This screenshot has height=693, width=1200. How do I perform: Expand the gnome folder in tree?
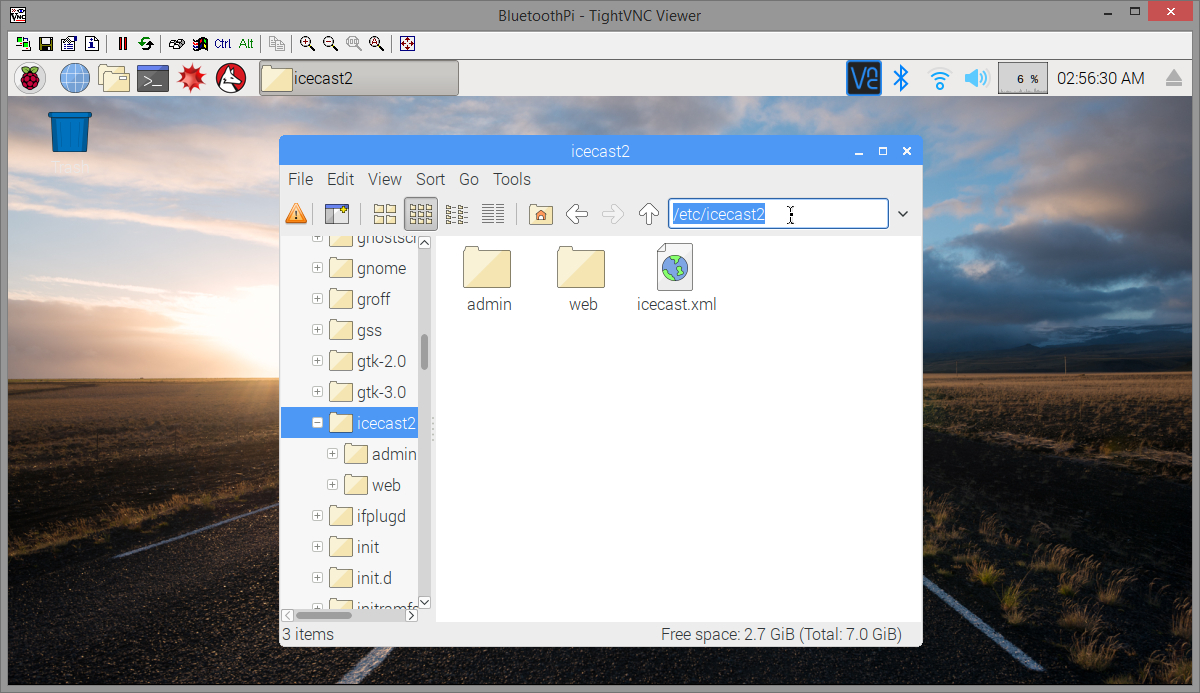[x=317, y=268]
